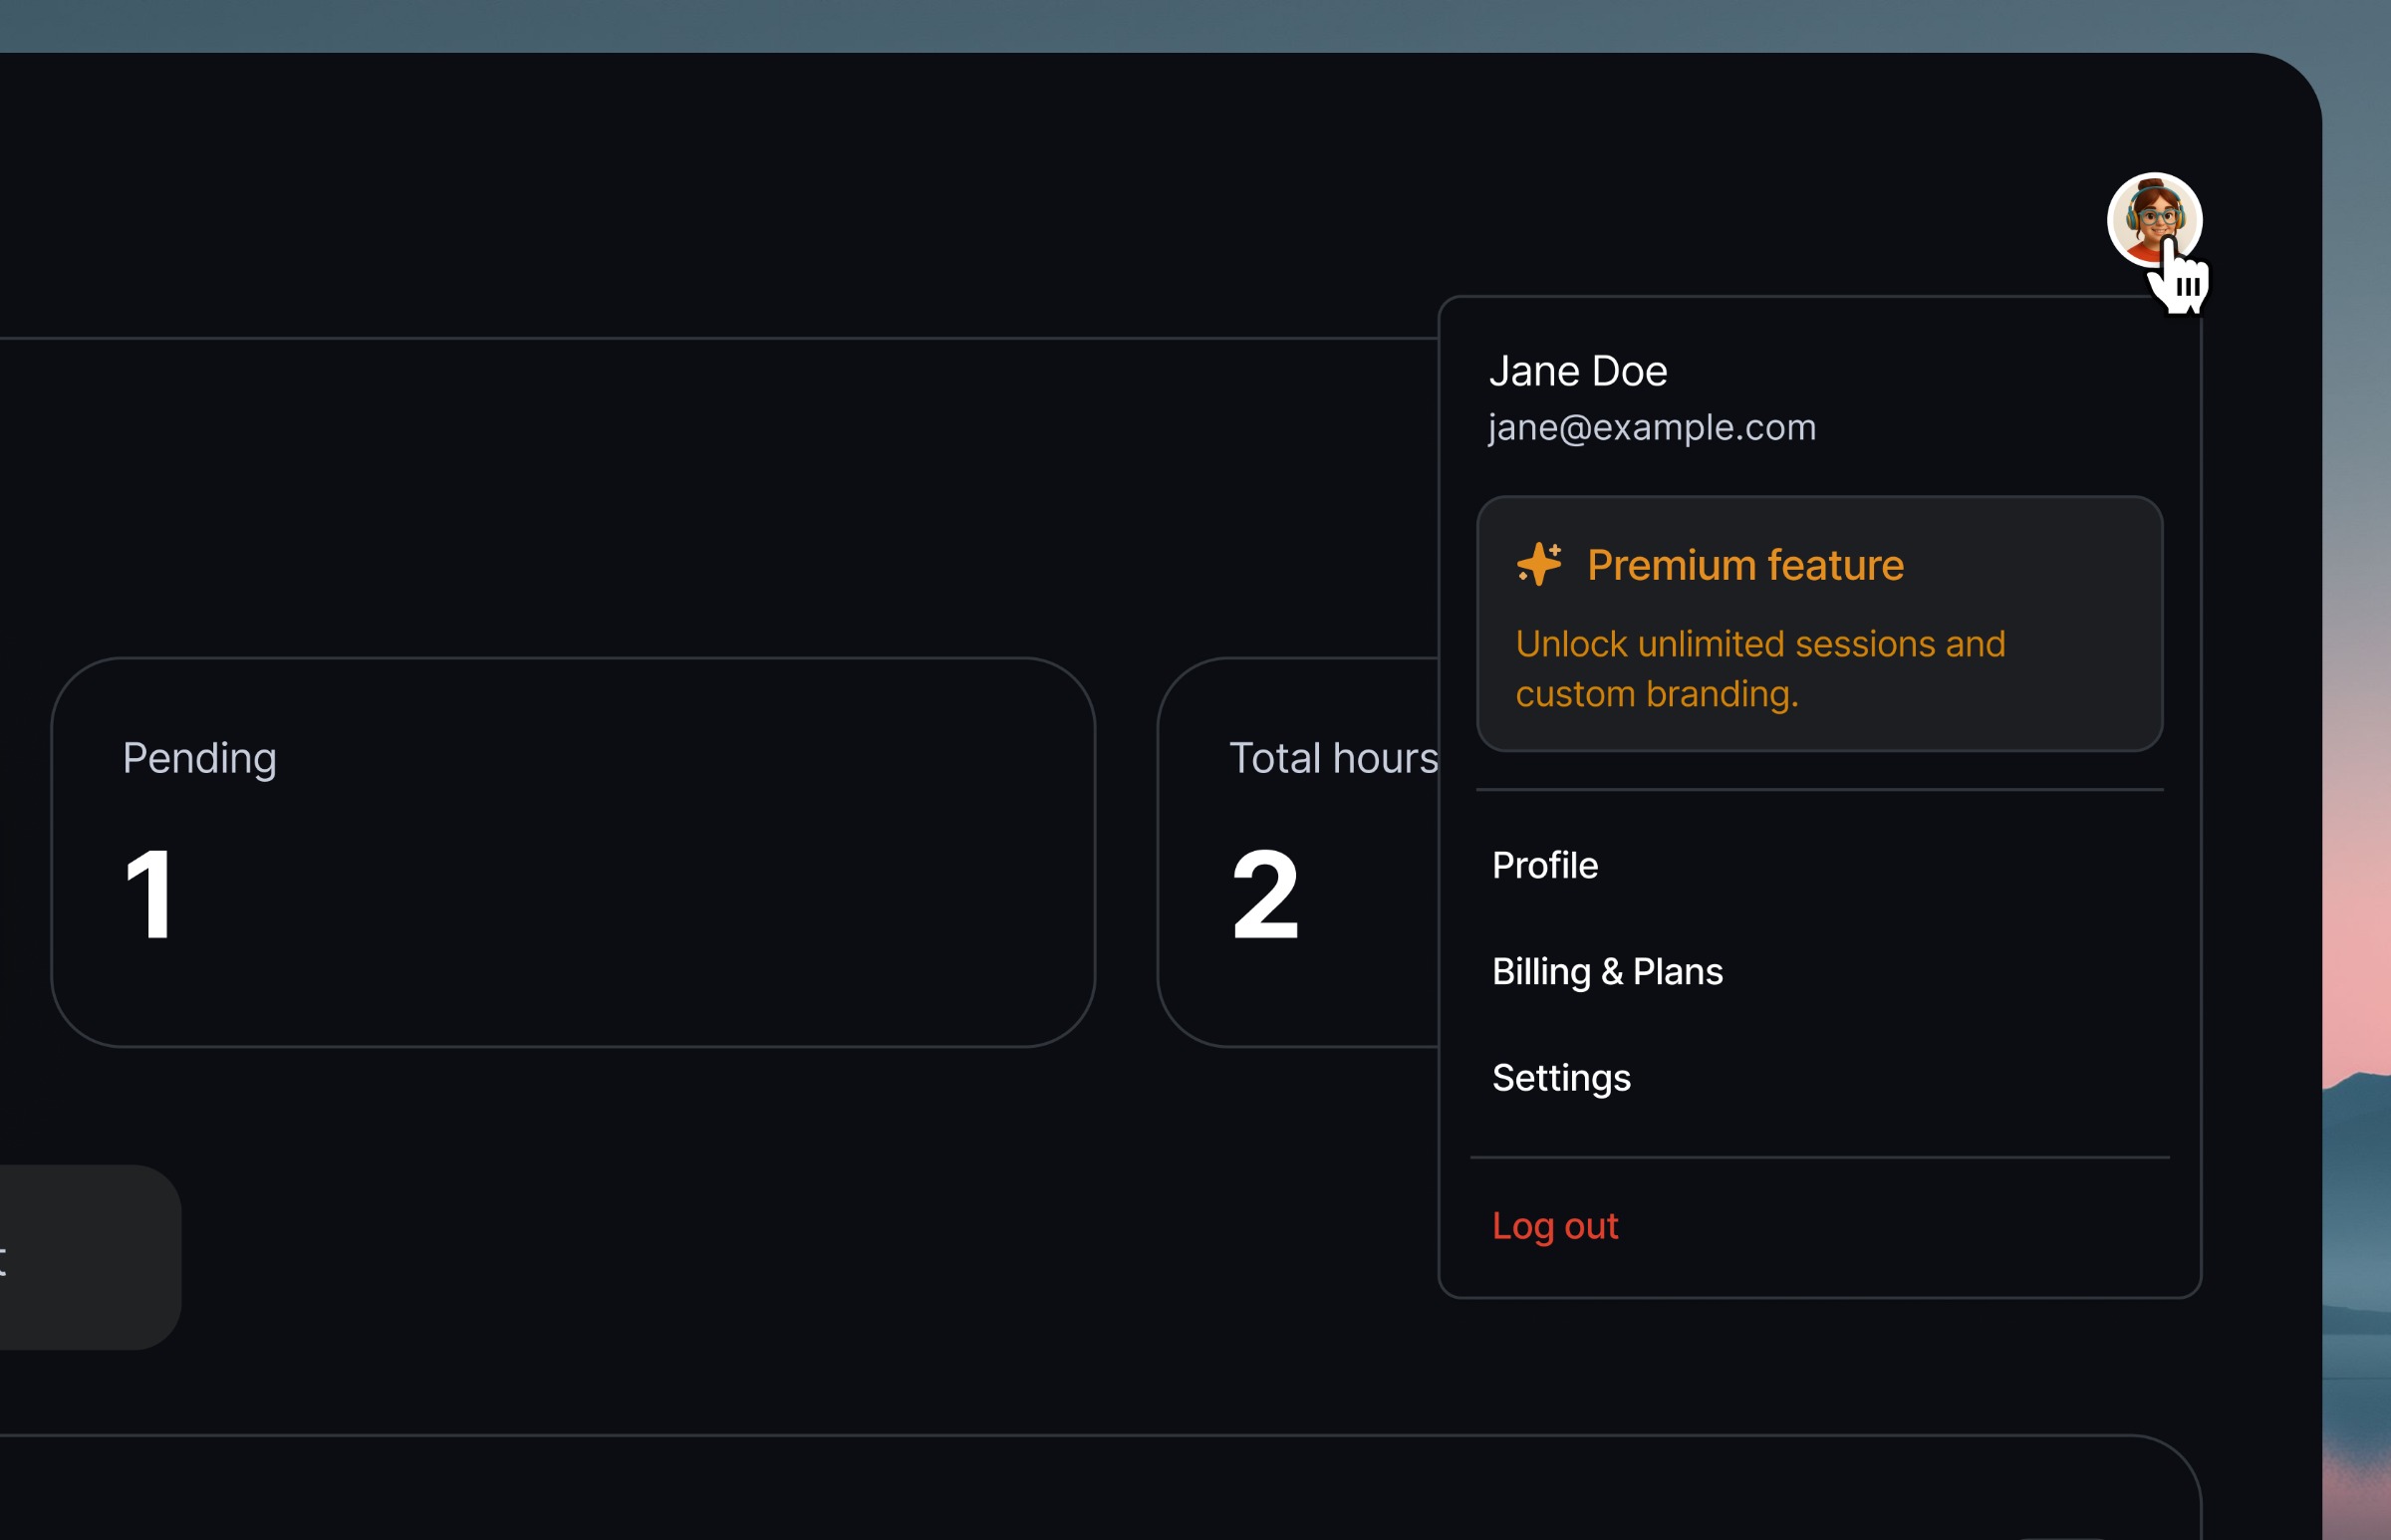Log out of the account
Image resolution: width=2391 pixels, height=1540 pixels.
click(1555, 1226)
